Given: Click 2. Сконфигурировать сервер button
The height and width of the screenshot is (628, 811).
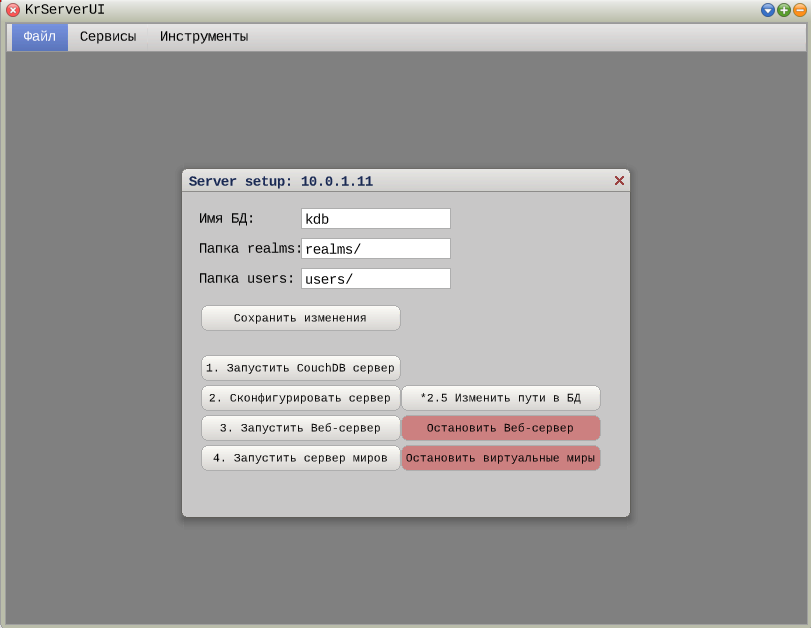Looking at the screenshot, I should point(300,398).
